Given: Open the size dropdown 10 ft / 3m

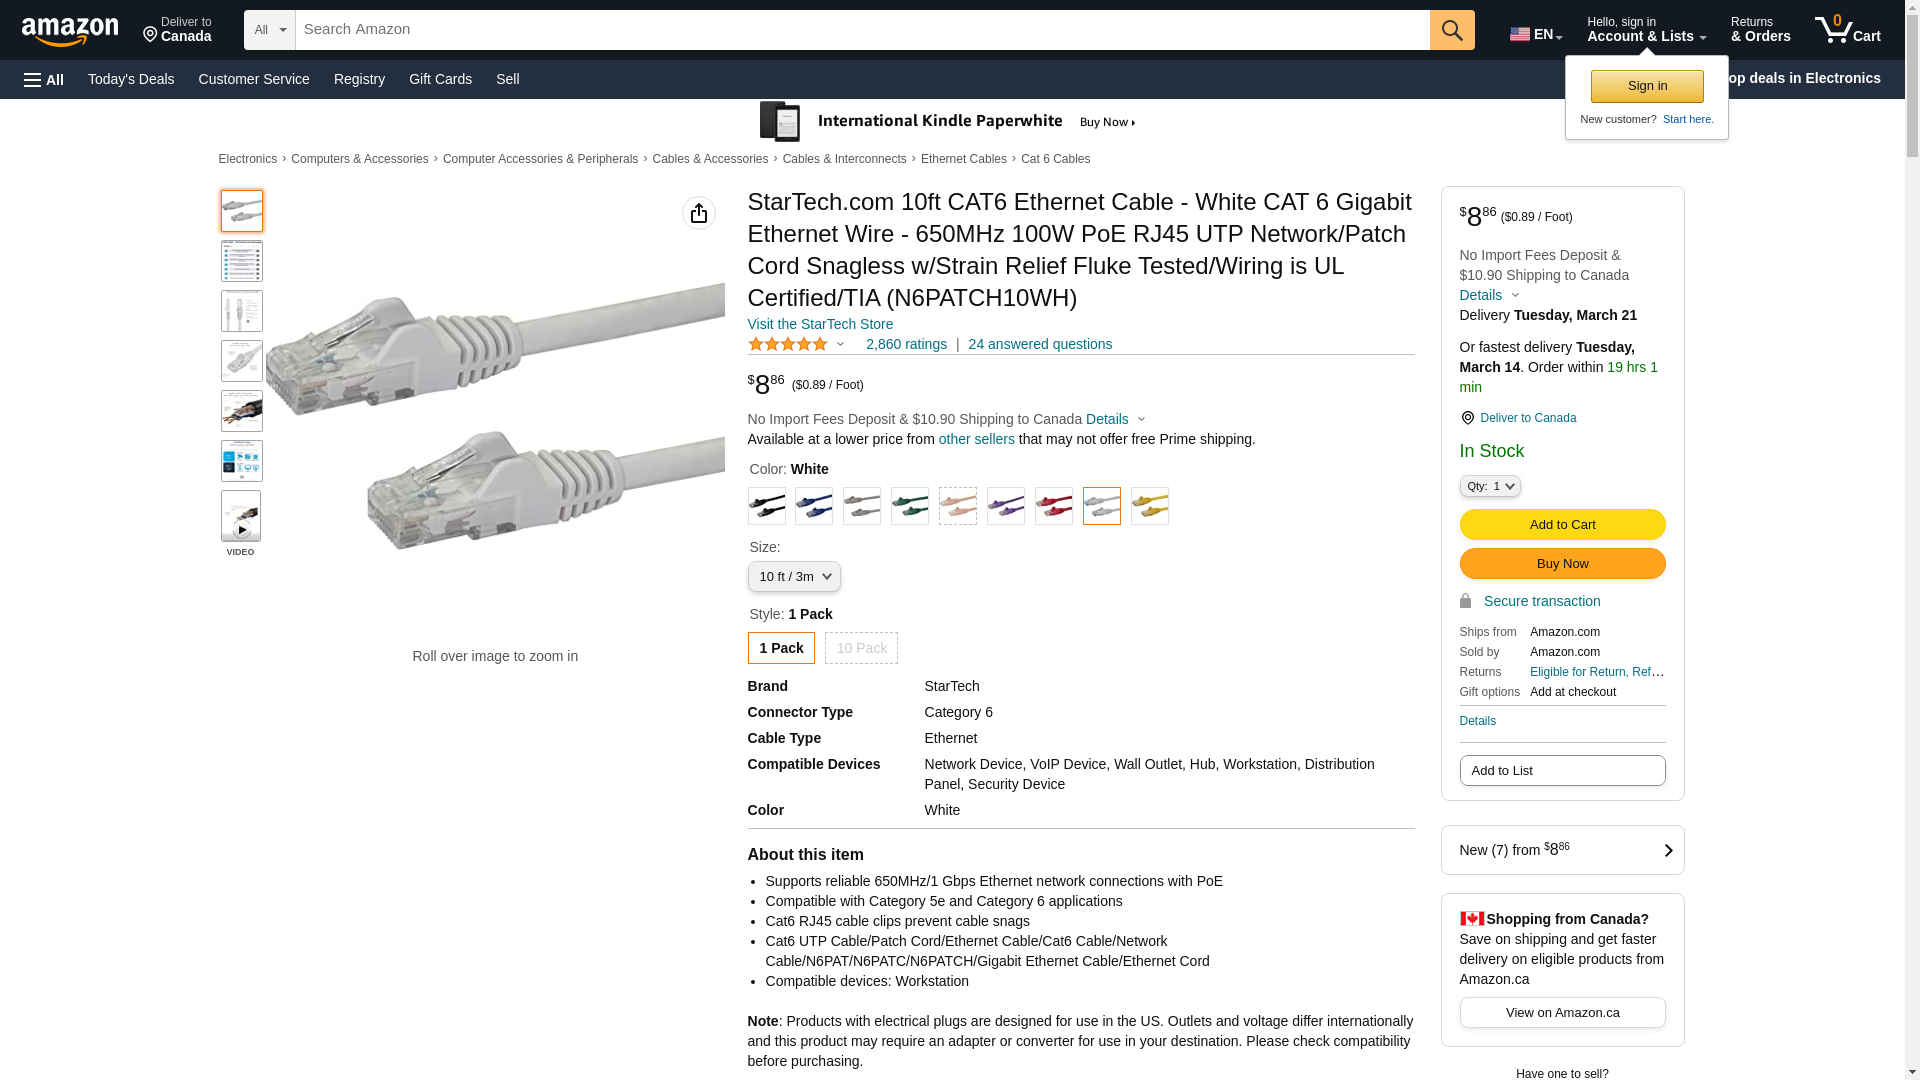Looking at the screenshot, I should click(x=794, y=577).
